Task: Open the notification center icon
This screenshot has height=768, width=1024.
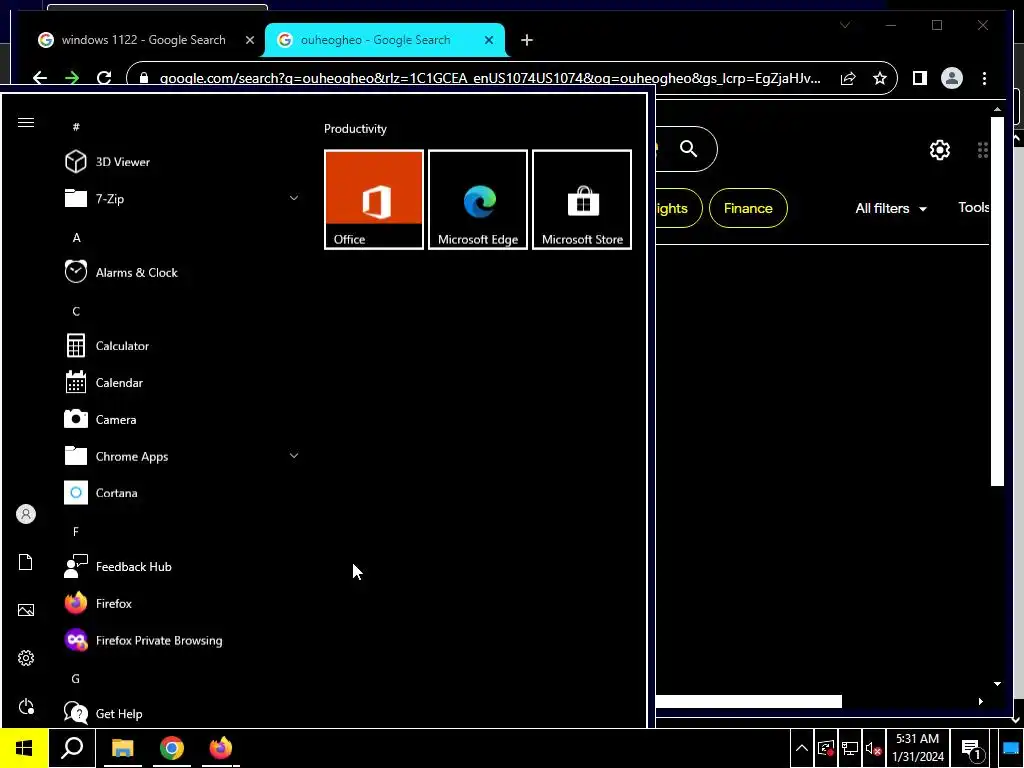Action: click(x=972, y=749)
